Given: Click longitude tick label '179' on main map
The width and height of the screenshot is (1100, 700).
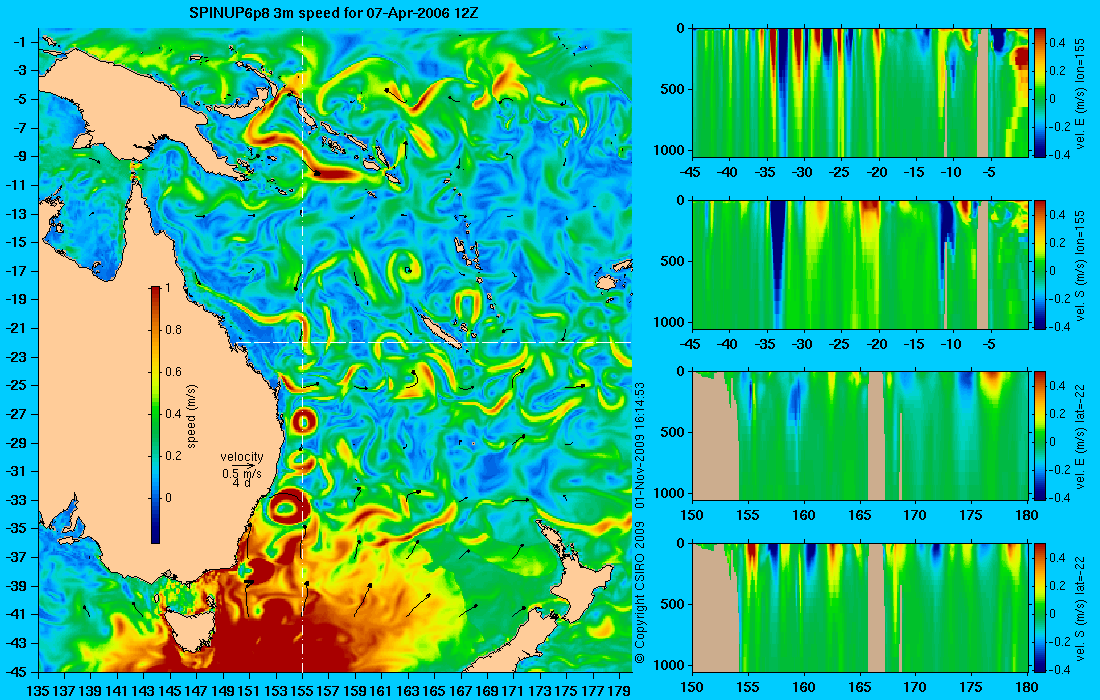Looking at the screenshot, I should [x=619, y=691].
